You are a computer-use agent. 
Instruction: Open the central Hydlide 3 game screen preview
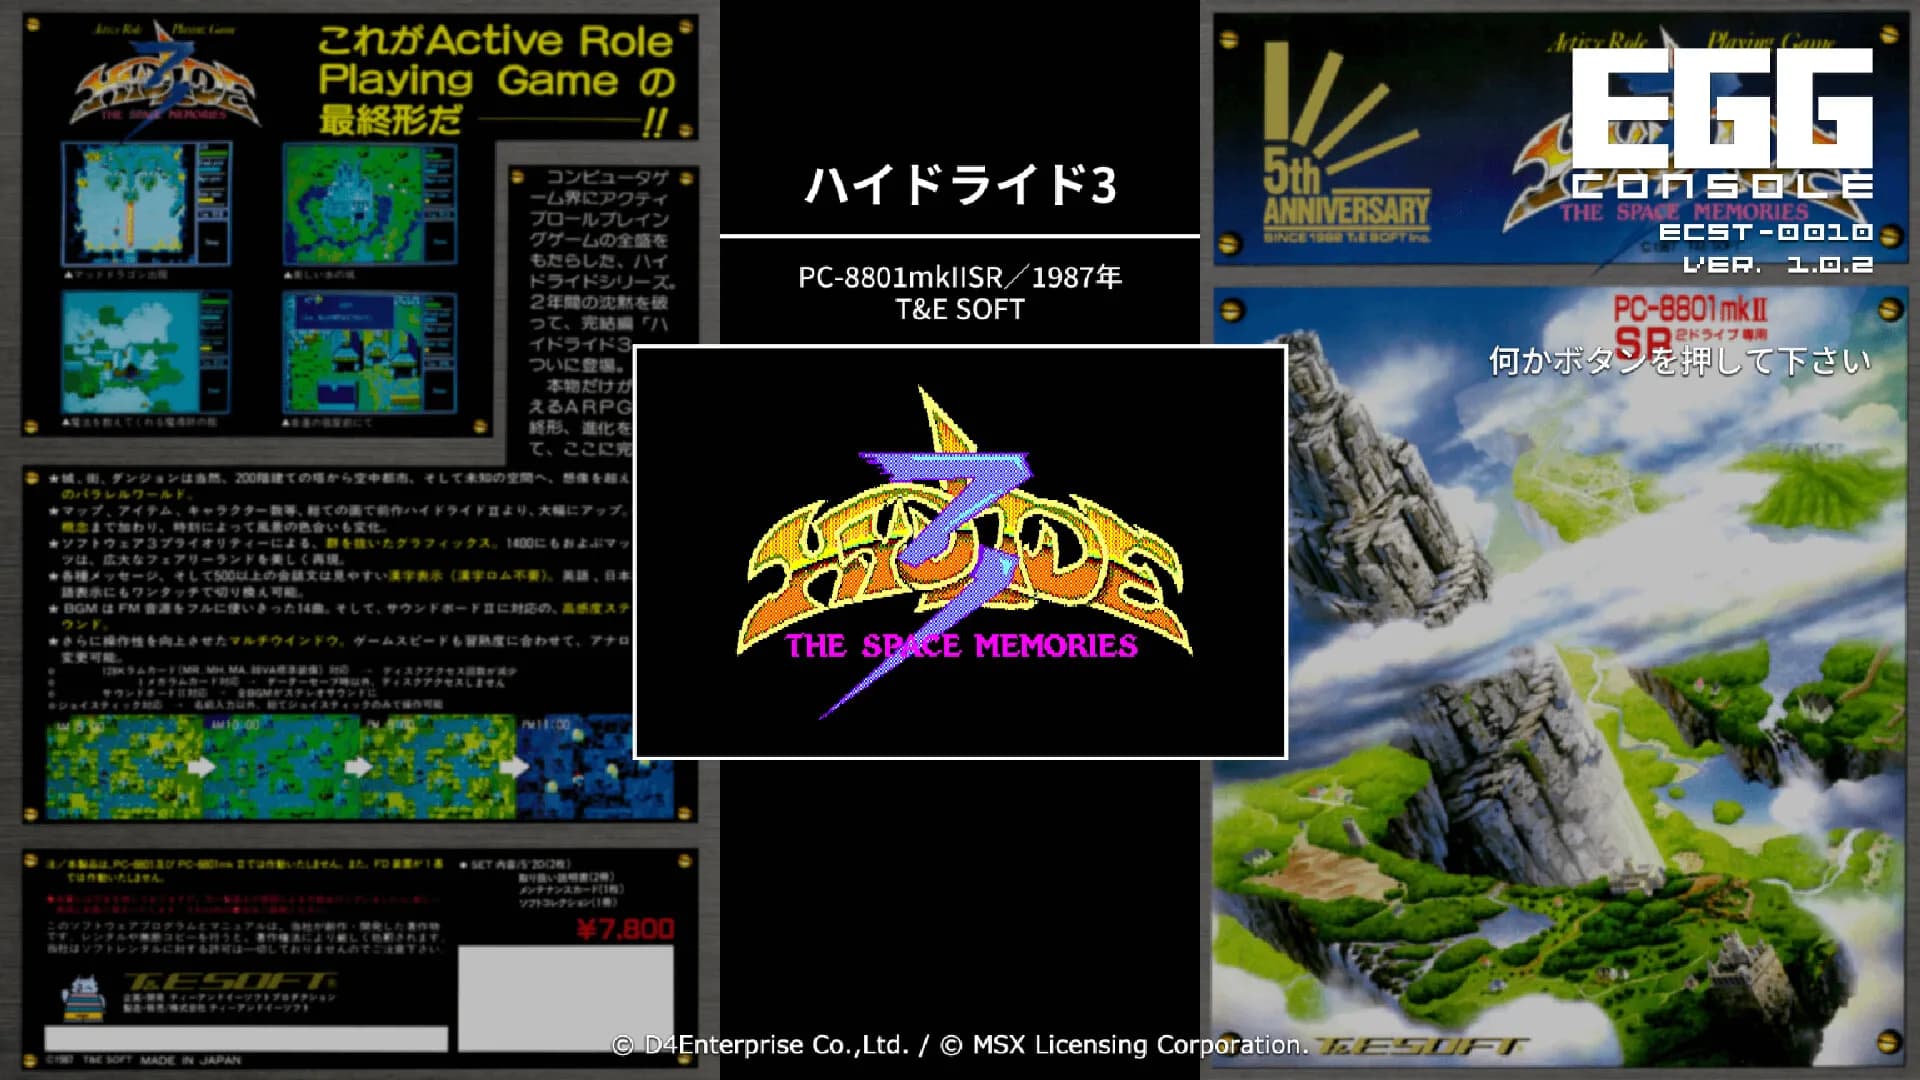(960, 552)
